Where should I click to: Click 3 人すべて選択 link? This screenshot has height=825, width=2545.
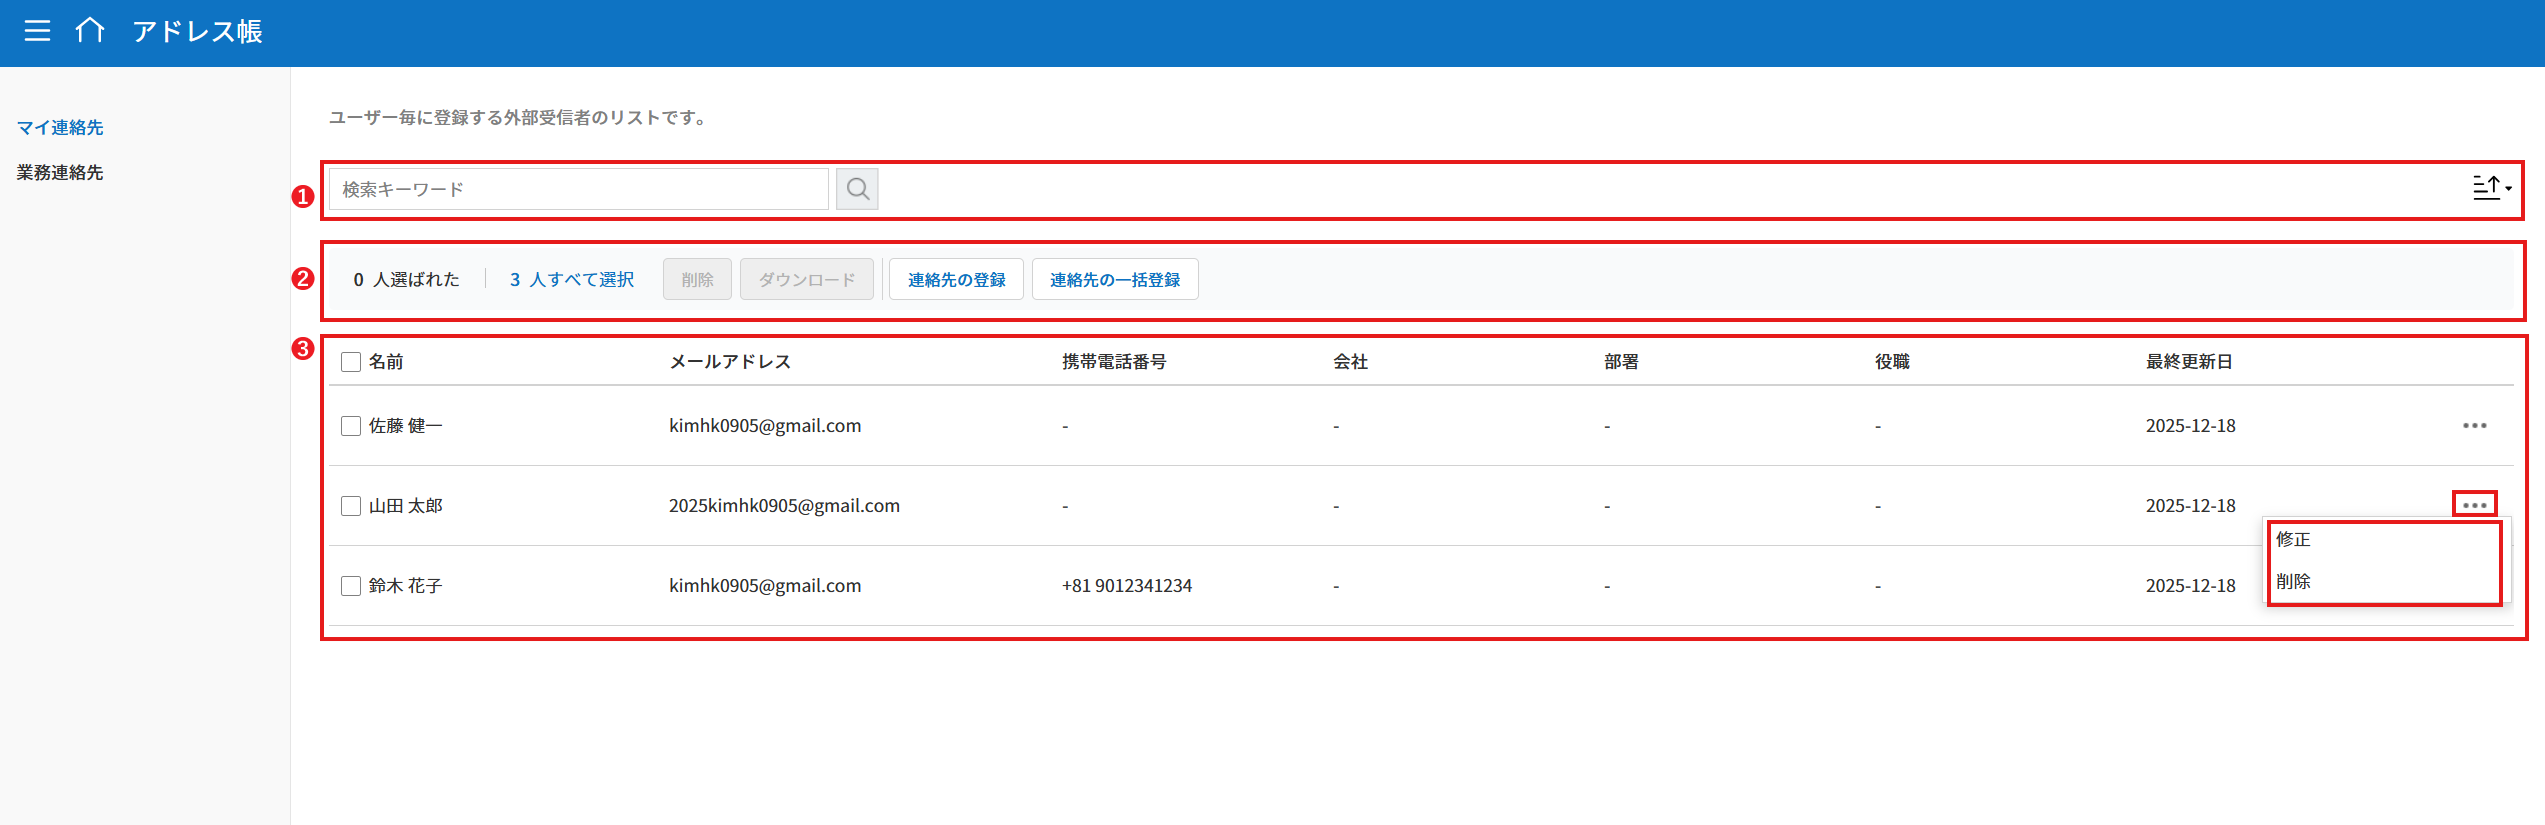[x=572, y=280]
